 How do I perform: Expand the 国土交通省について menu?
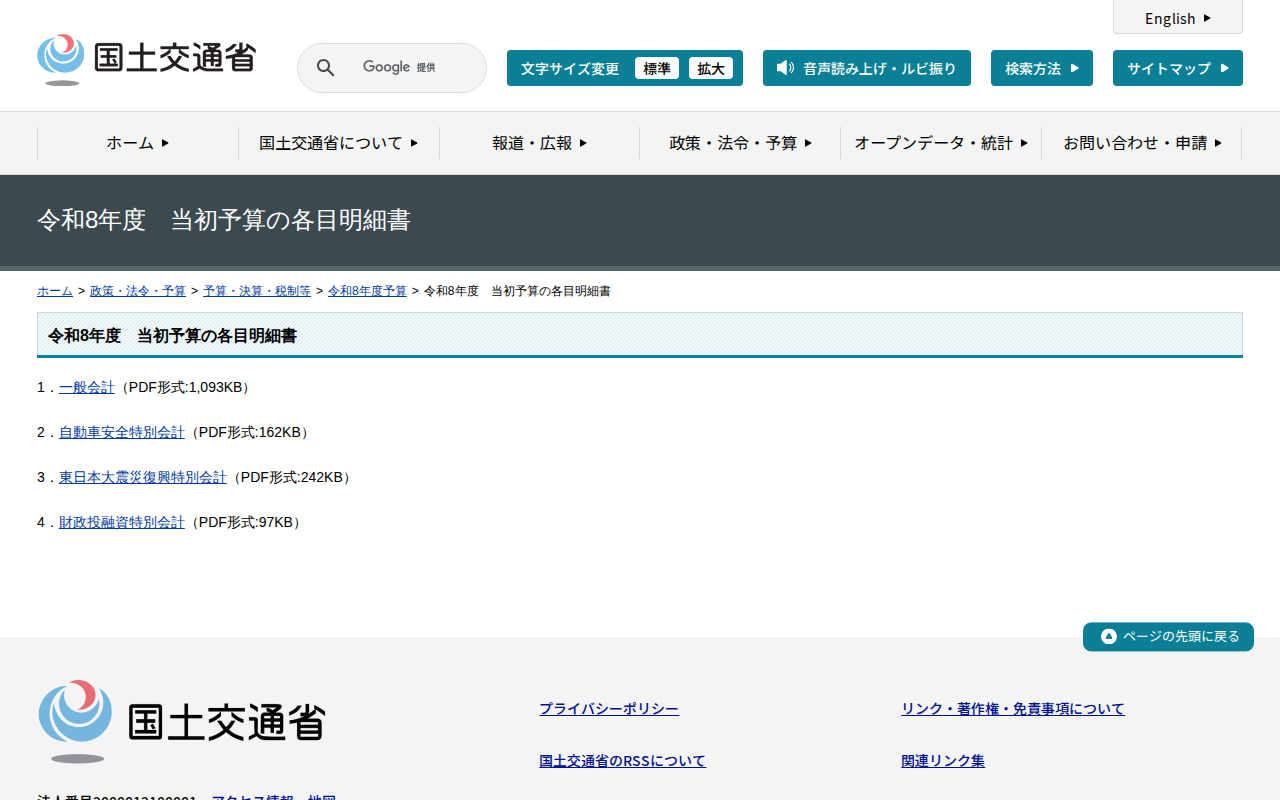point(339,143)
